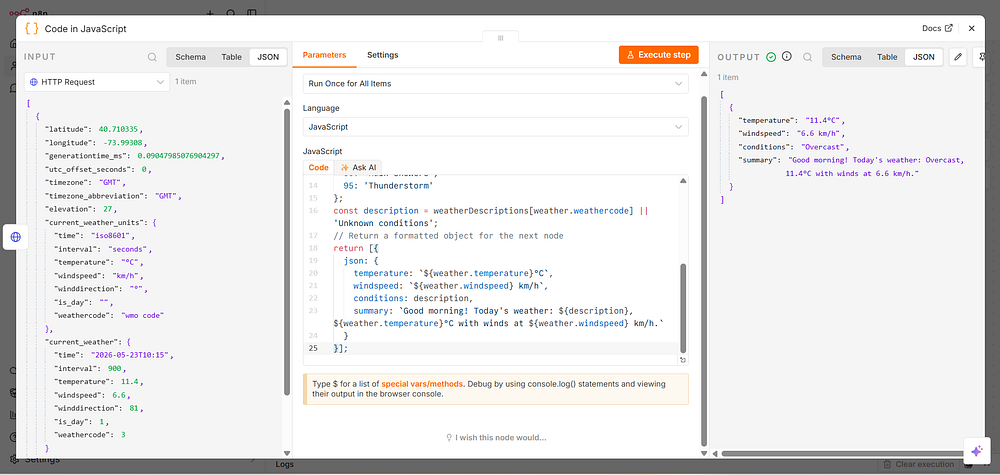
Task: Click the Execute step button
Action: coord(659,55)
